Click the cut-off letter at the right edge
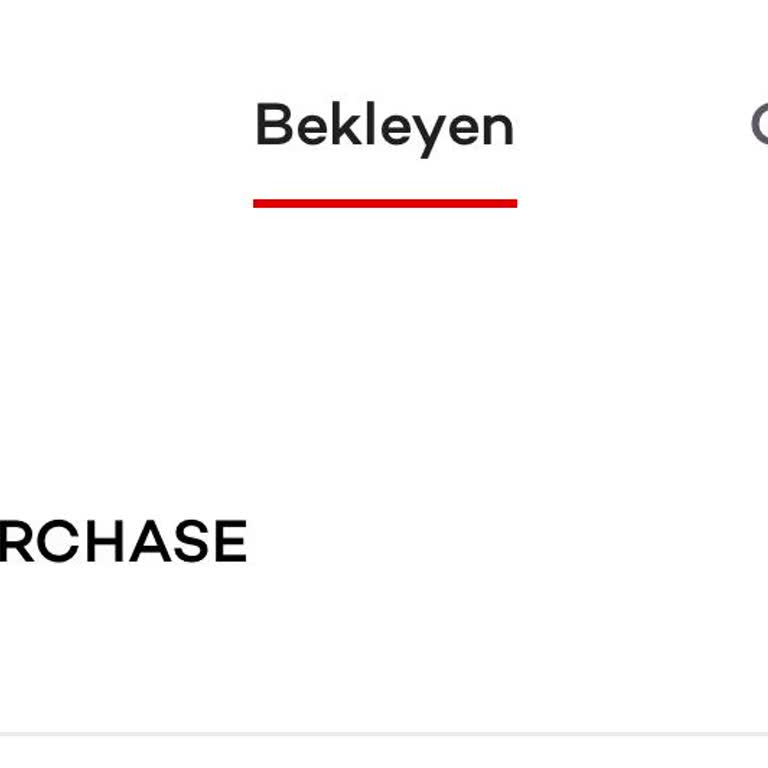This screenshot has height=768, width=768. 759,126
